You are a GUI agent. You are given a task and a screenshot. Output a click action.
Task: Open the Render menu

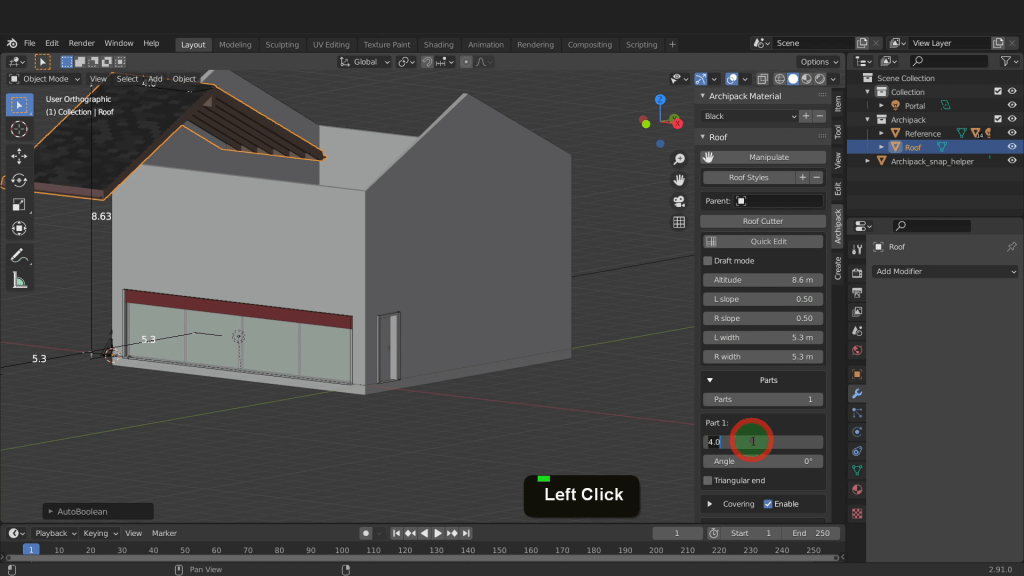tap(82, 44)
